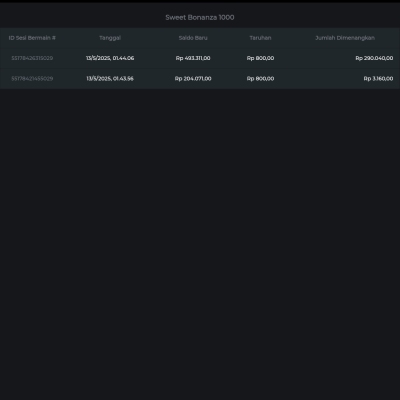Click balance Rp 204.071,00
This screenshot has width=400, height=400.
(193, 79)
